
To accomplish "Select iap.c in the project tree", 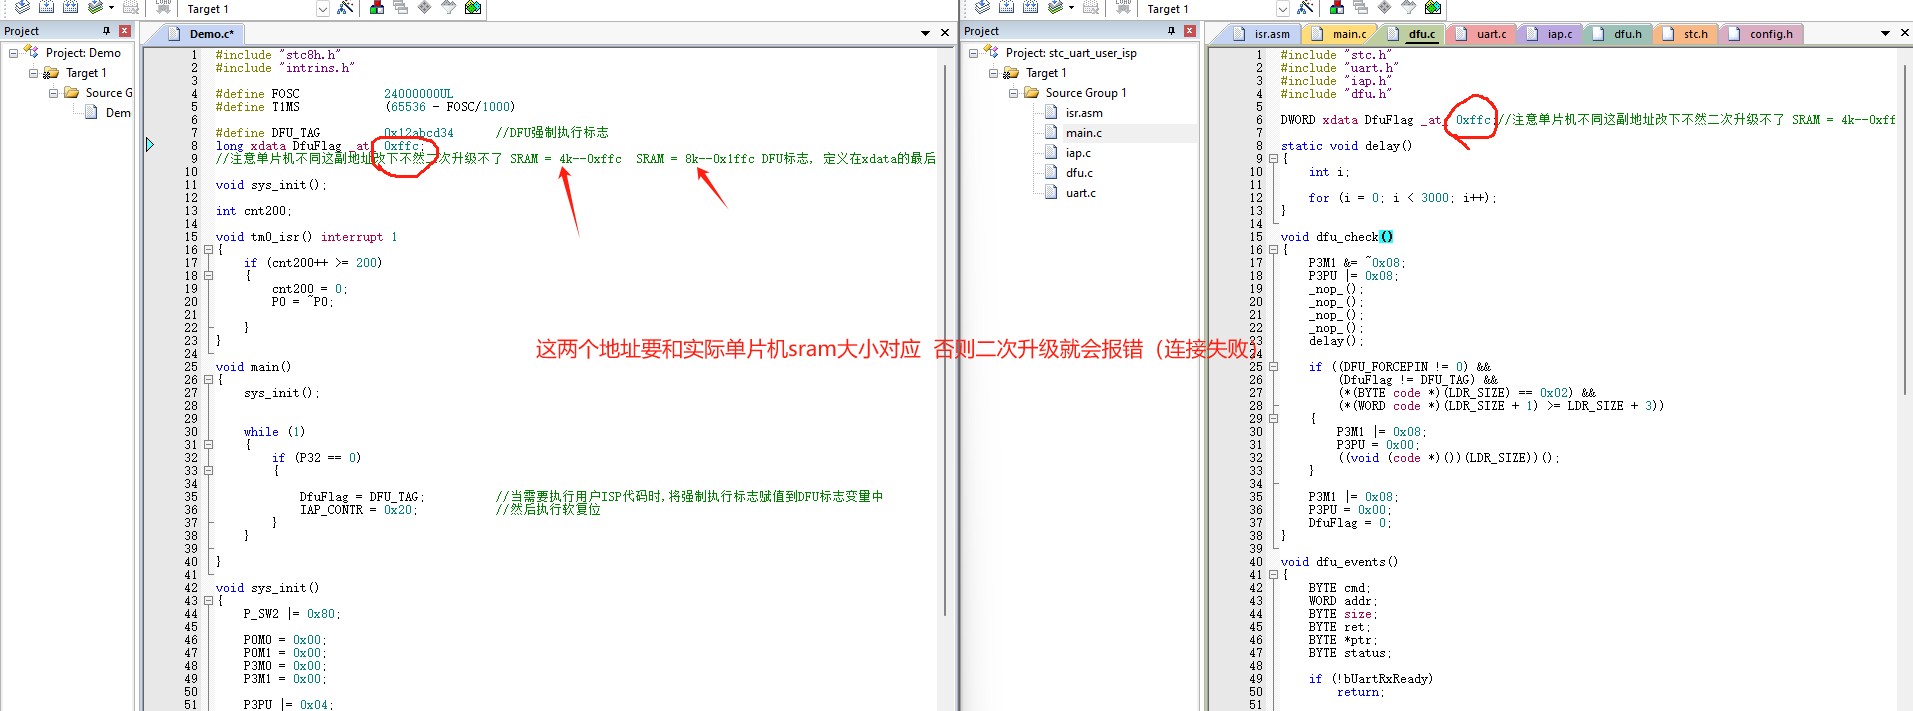I will (1078, 153).
